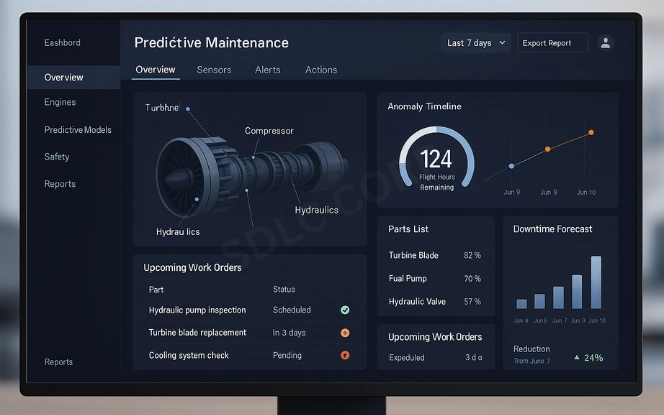Open the Last 7 days dropdown
Screen dimensions: 664x415
[476, 43]
